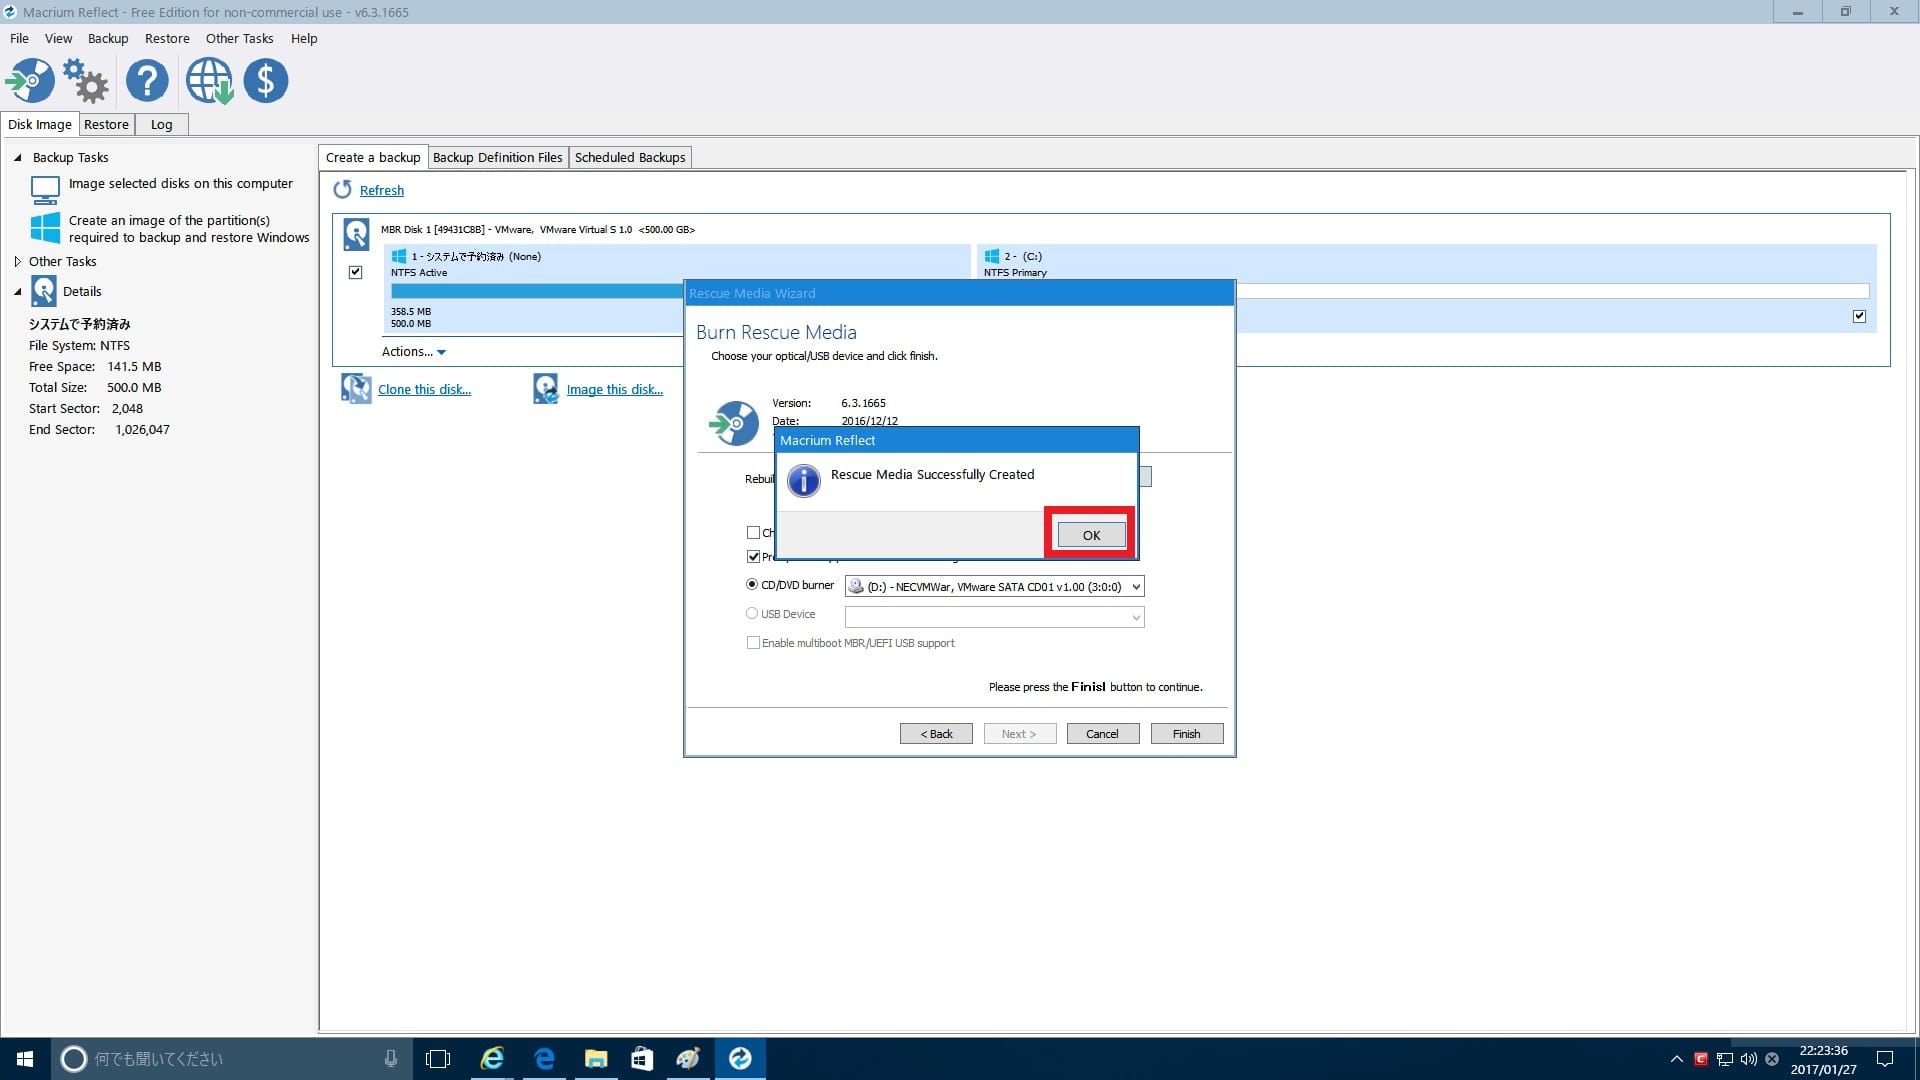Open the settings gears toolbar icon
Screen dimensions: 1920x1080
pos(86,81)
